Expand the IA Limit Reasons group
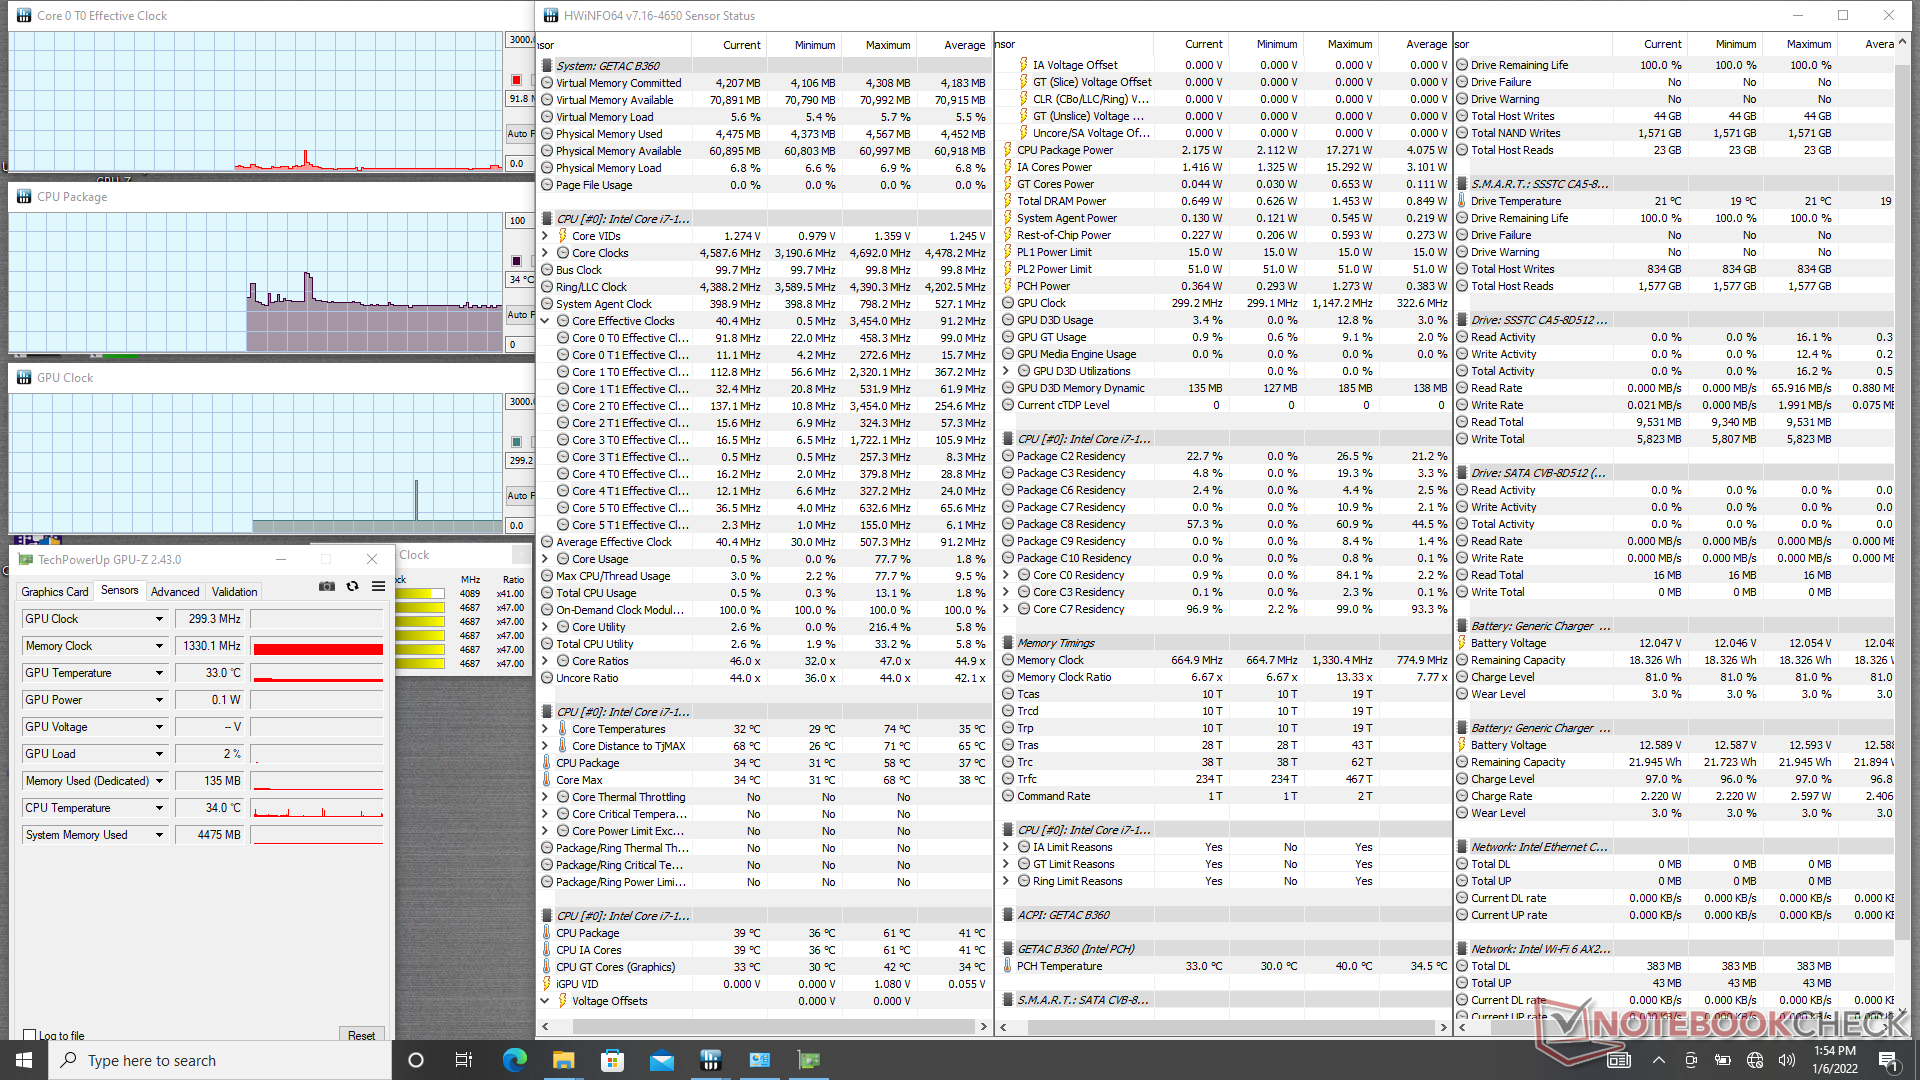Screen dimensions: 1920x1080 (1006, 847)
